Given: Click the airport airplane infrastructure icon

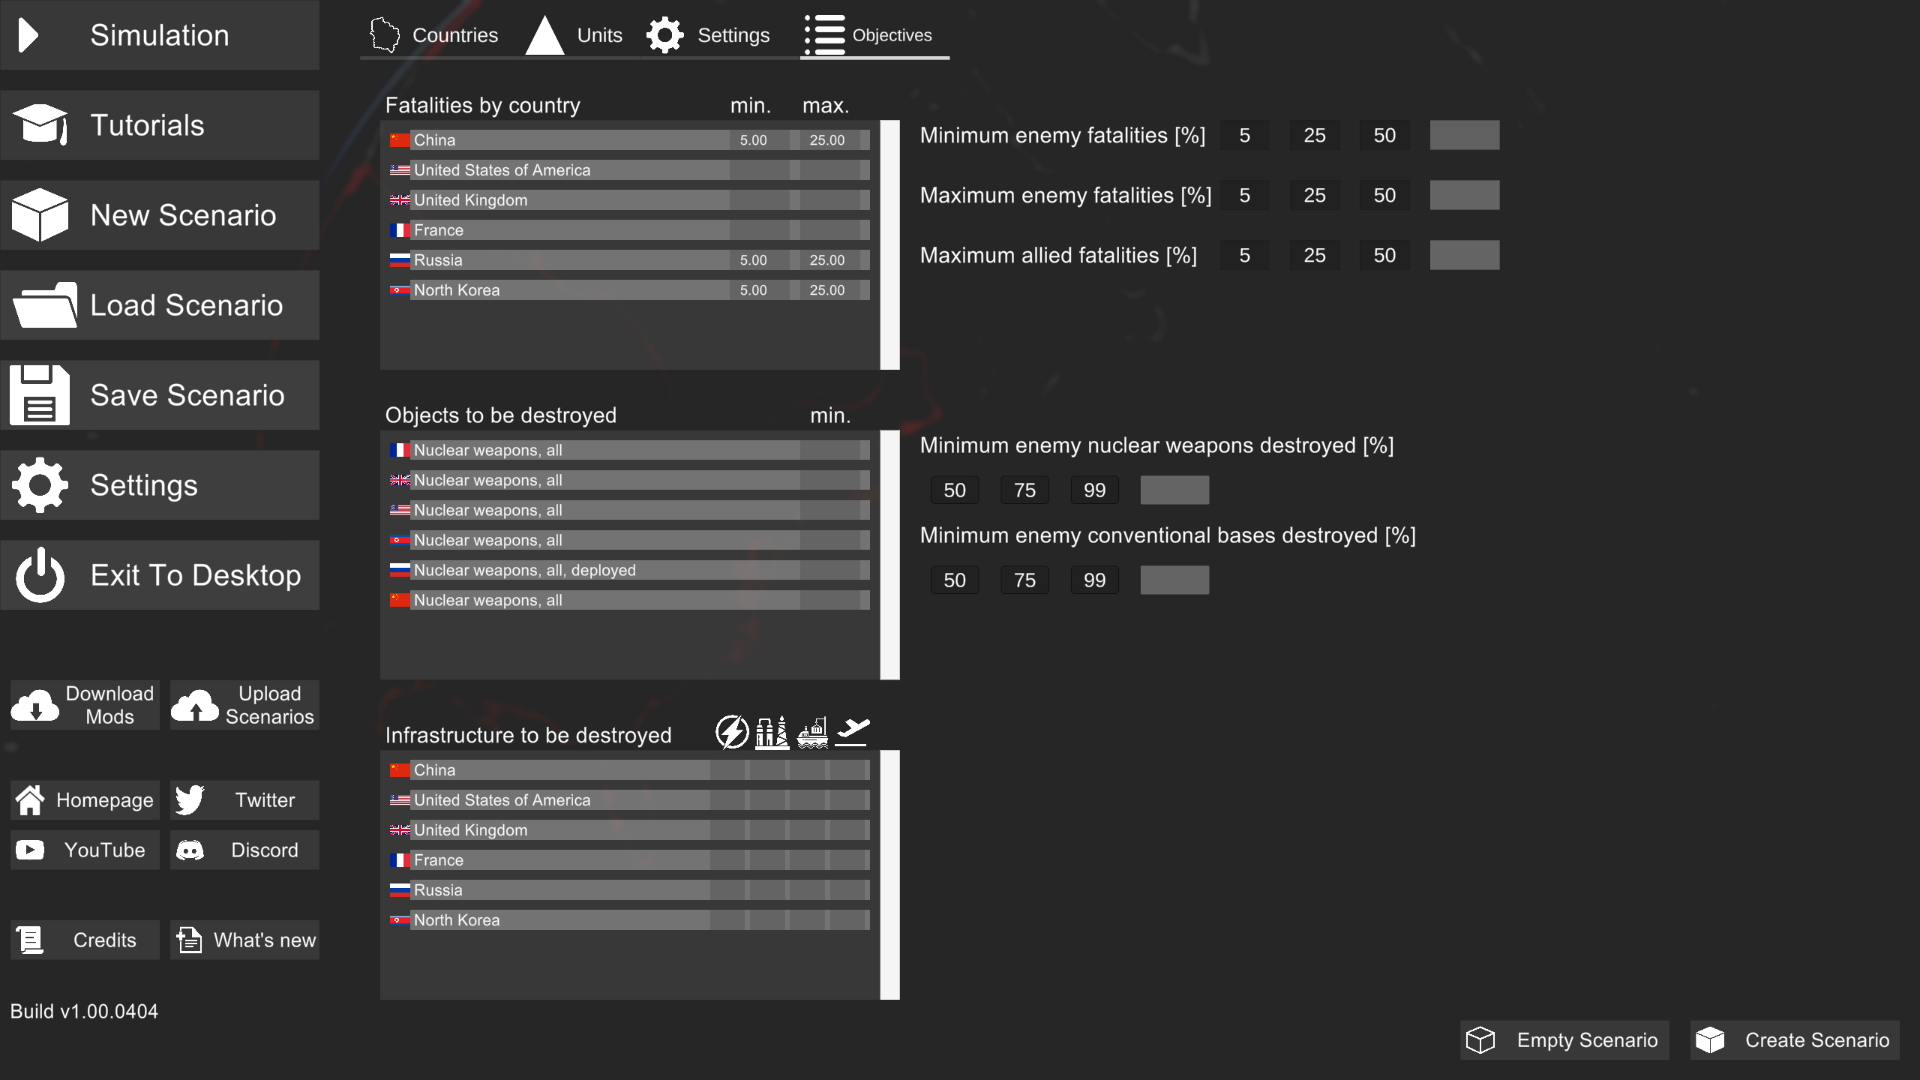Looking at the screenshot, I should (852, 733).
